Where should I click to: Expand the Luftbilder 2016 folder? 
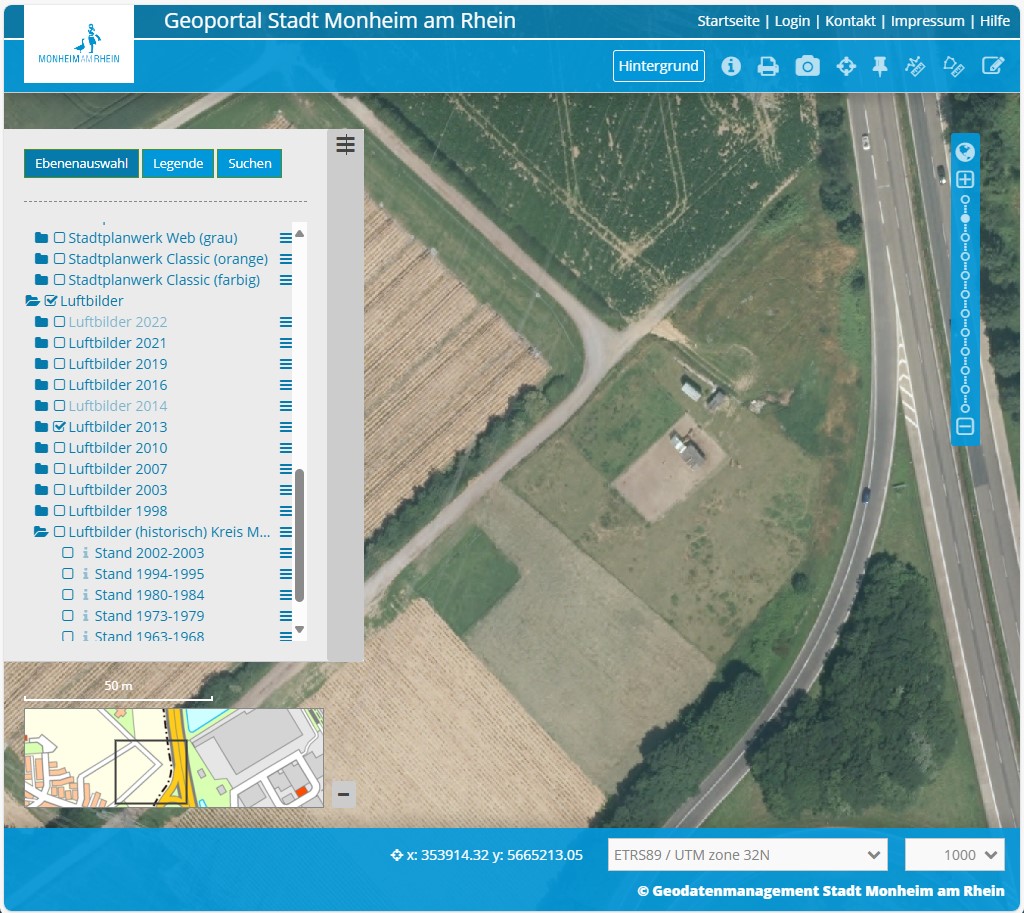[41, 385]
